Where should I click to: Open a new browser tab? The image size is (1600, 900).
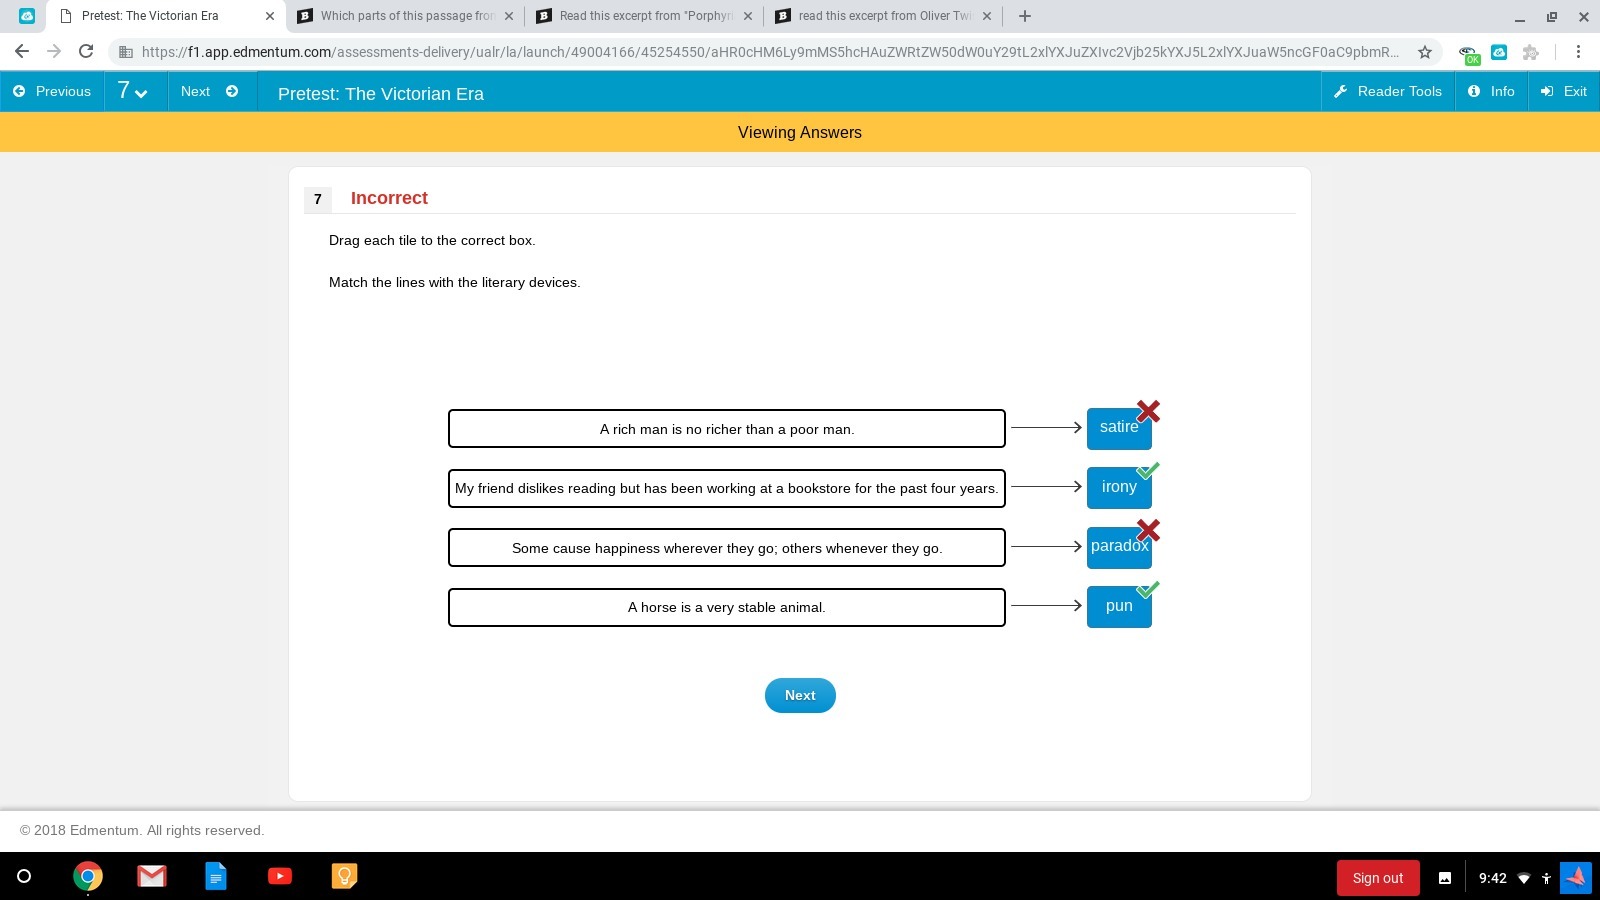coord(1024,16)
